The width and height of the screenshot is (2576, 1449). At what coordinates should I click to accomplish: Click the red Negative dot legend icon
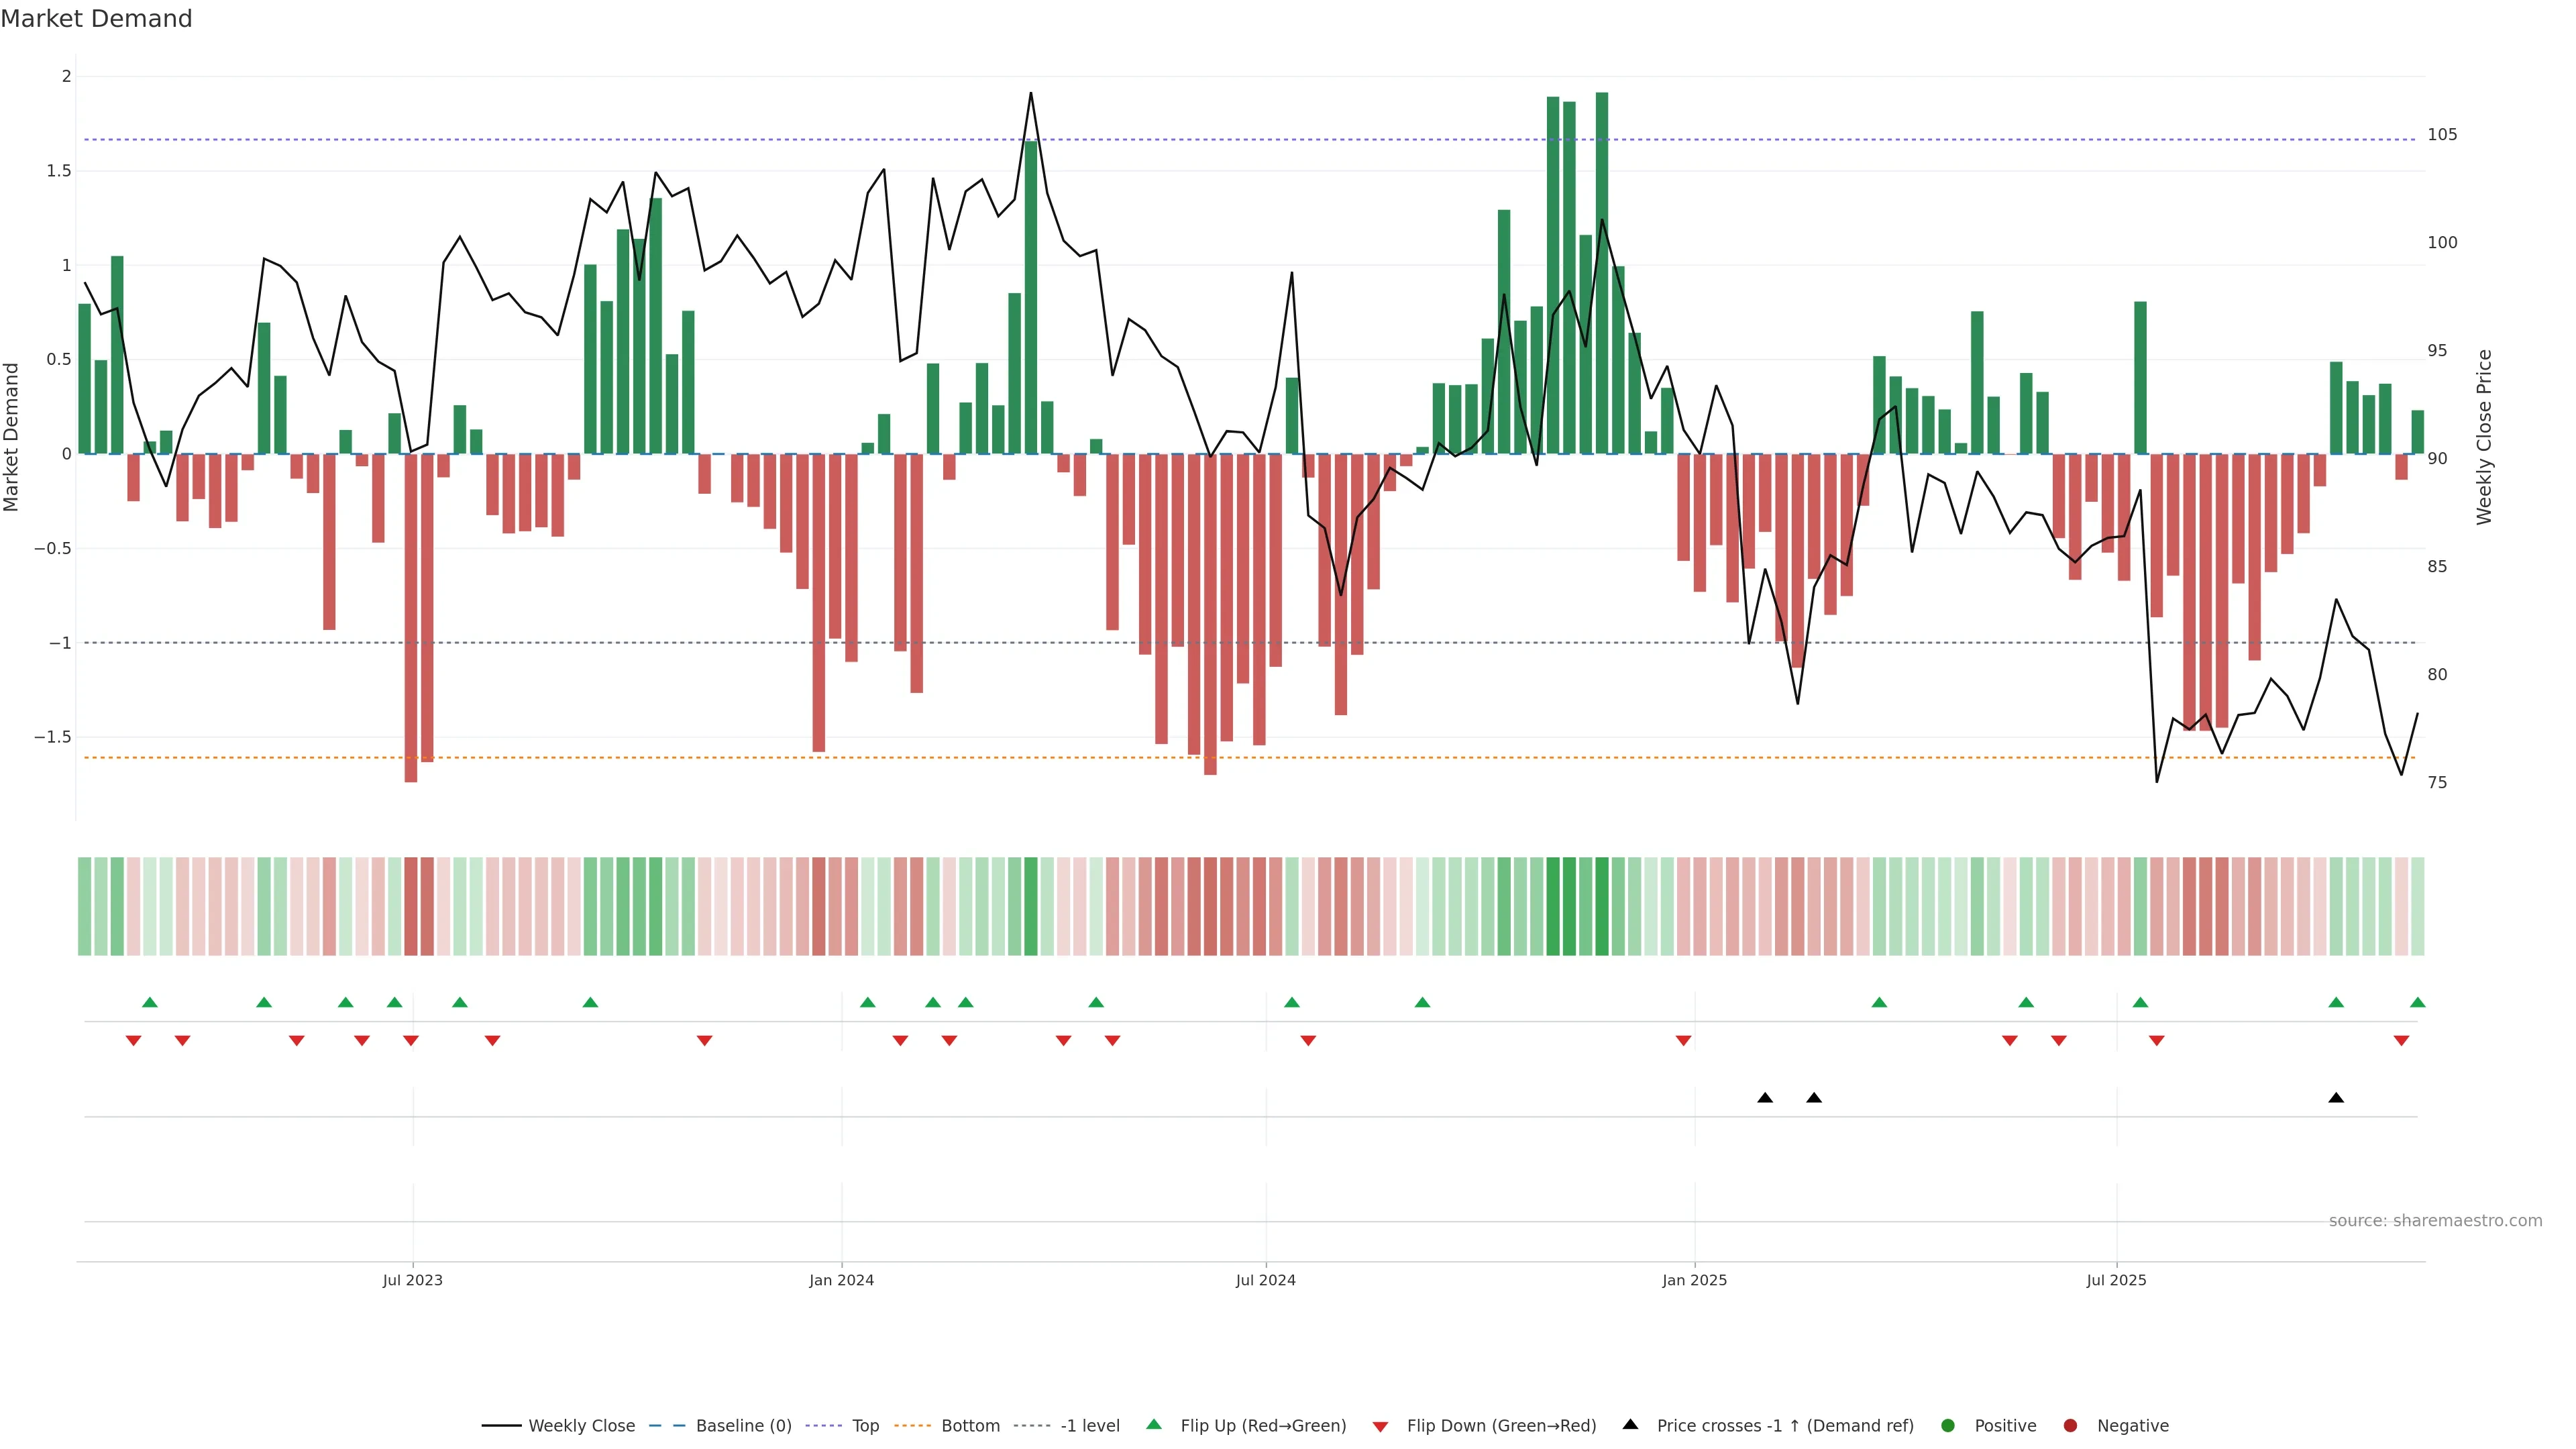(x=2070, y=1426)
